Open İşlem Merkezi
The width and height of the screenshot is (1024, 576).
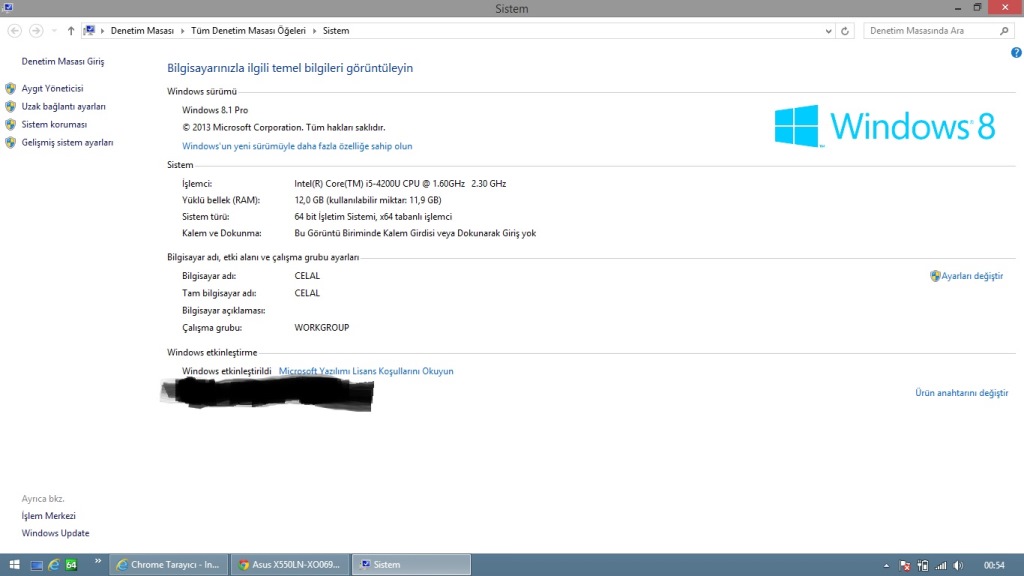pos(48,516)
